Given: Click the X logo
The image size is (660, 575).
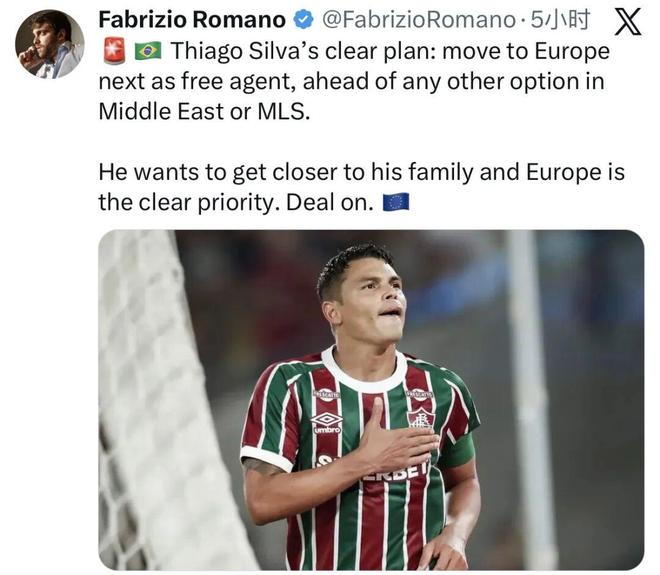Looking at the screenshot, I should pos(627,22).
